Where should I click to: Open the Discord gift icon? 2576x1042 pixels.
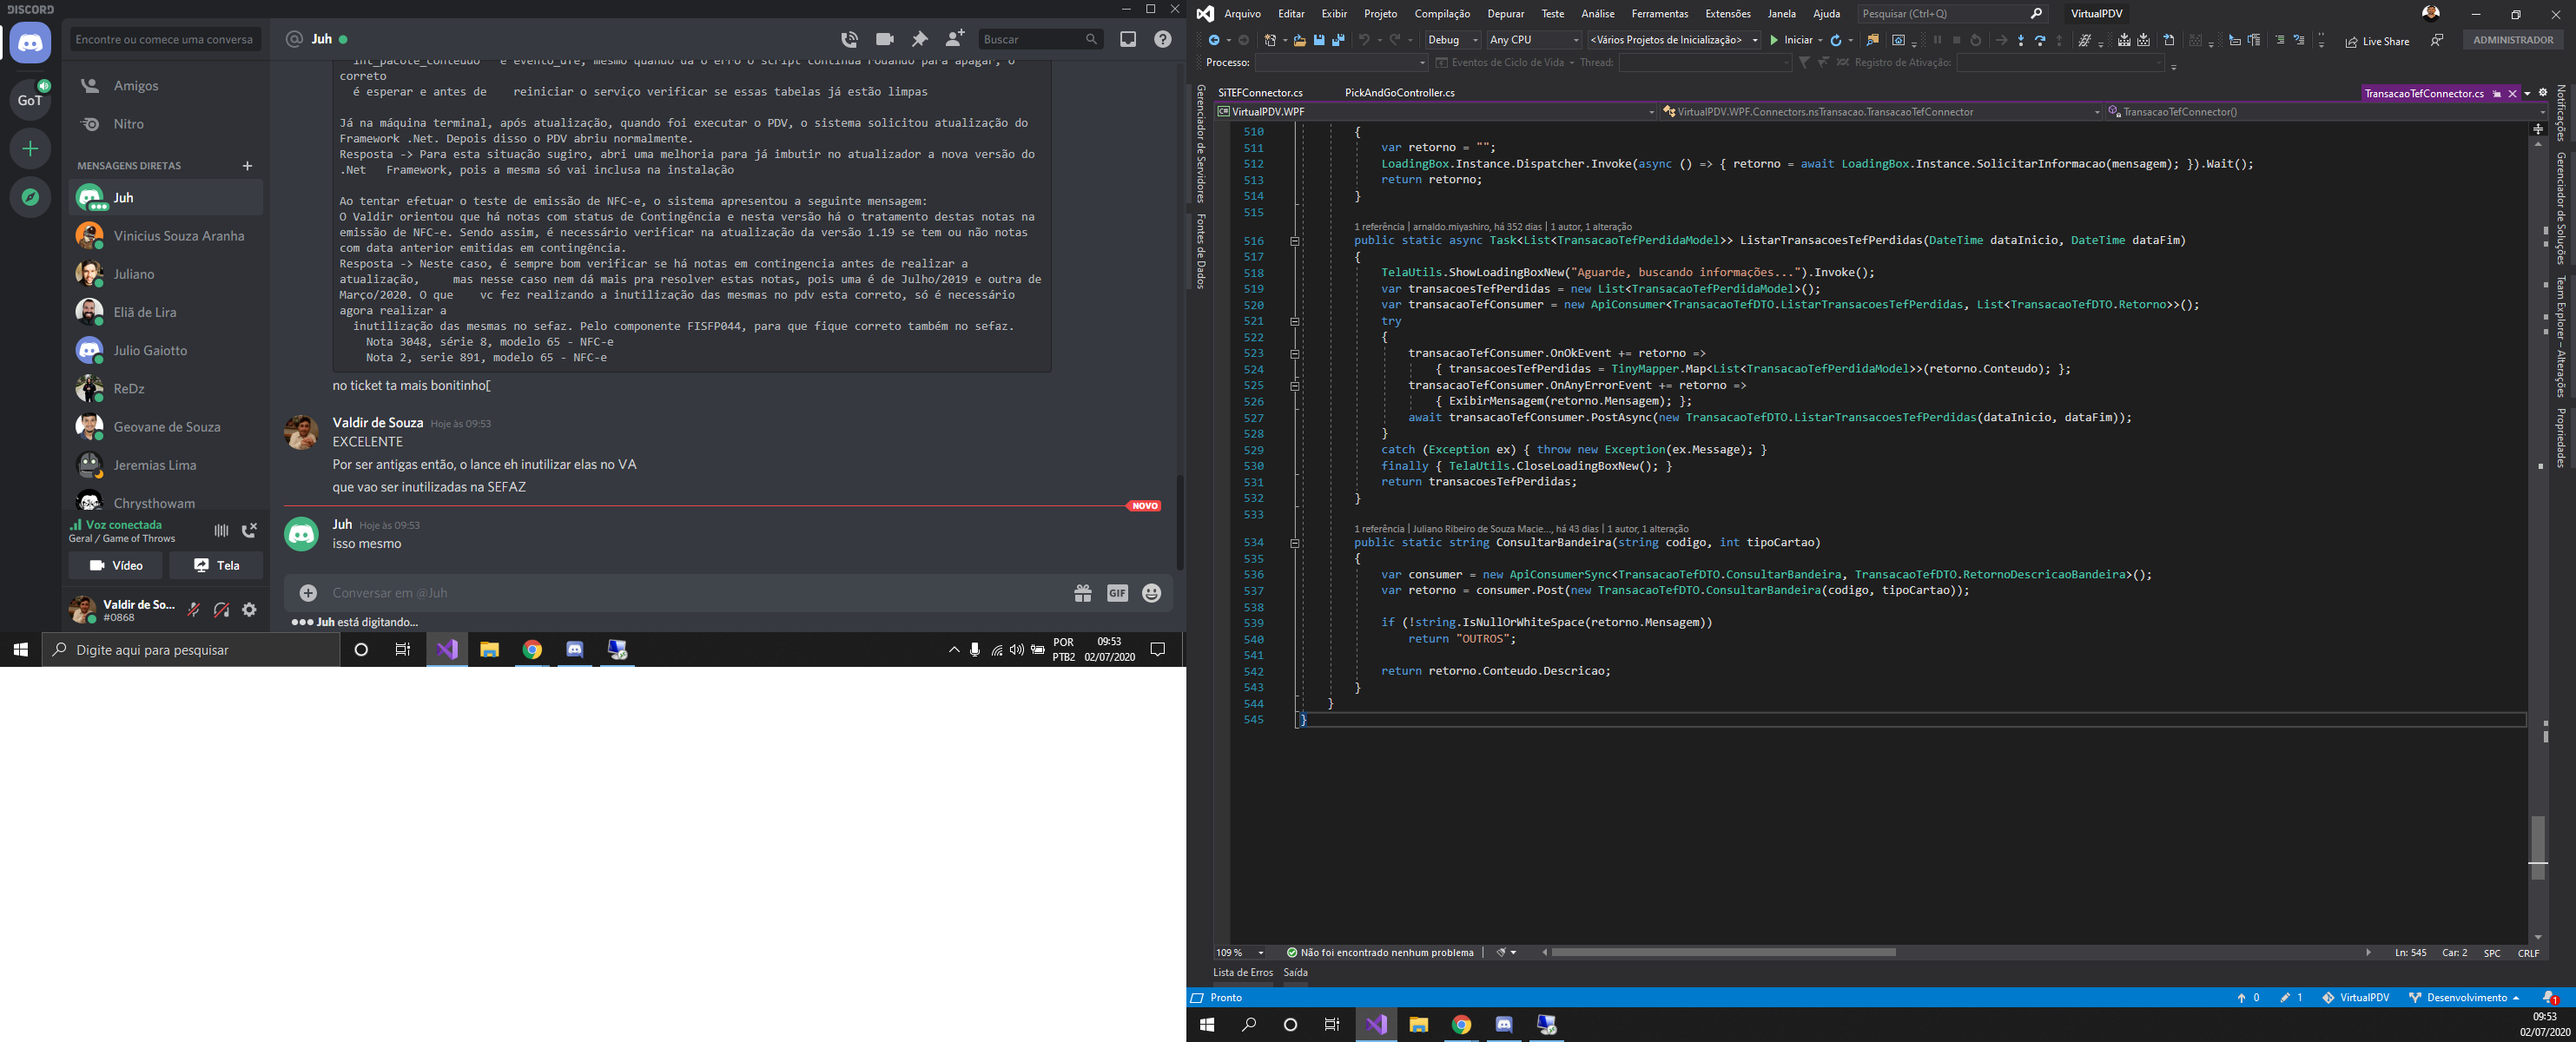(1082, 593)
